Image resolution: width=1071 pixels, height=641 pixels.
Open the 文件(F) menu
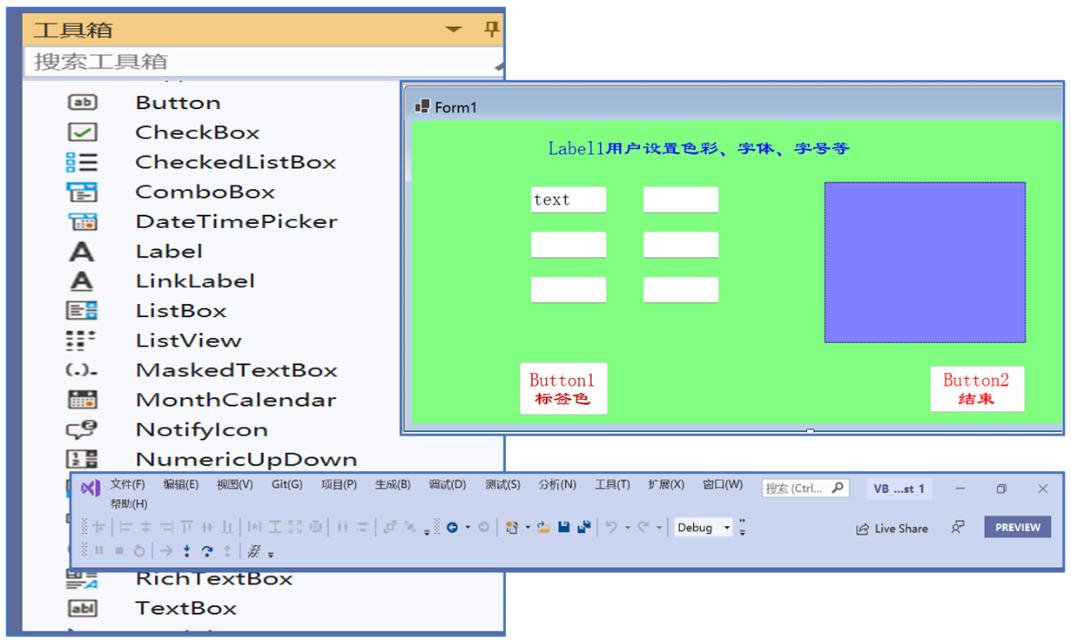click(x=128, y=485)
